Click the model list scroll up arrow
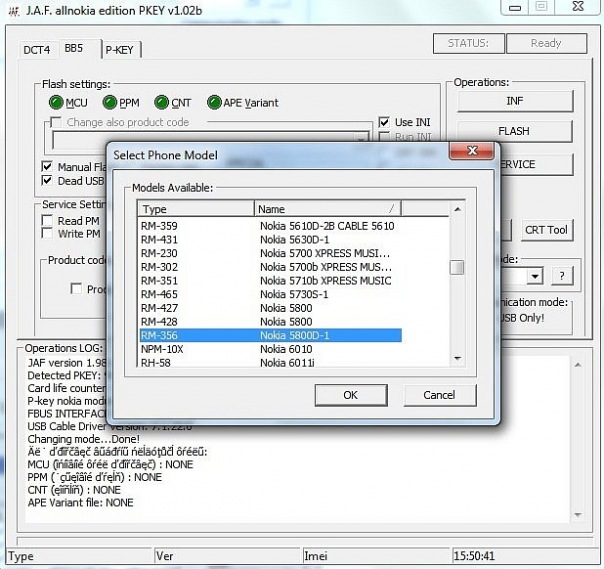 coord(457,209)
